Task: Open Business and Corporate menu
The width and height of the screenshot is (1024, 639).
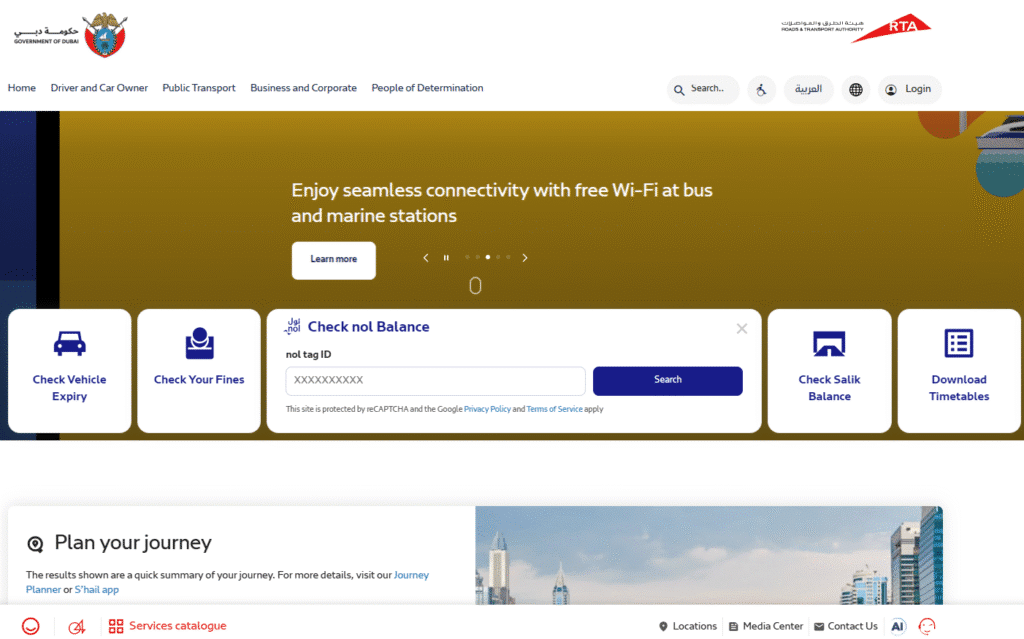Action: 303,88
